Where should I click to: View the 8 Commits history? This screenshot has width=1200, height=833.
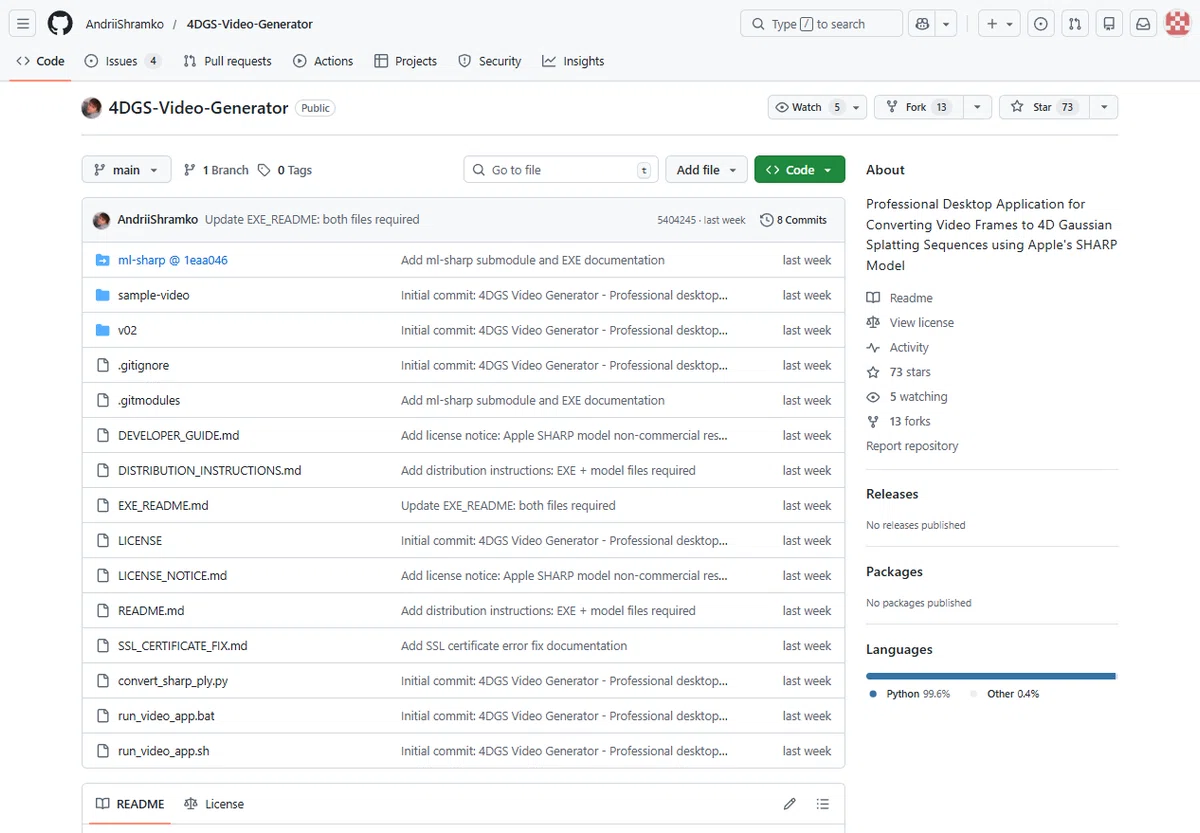(x=793, y=220)
